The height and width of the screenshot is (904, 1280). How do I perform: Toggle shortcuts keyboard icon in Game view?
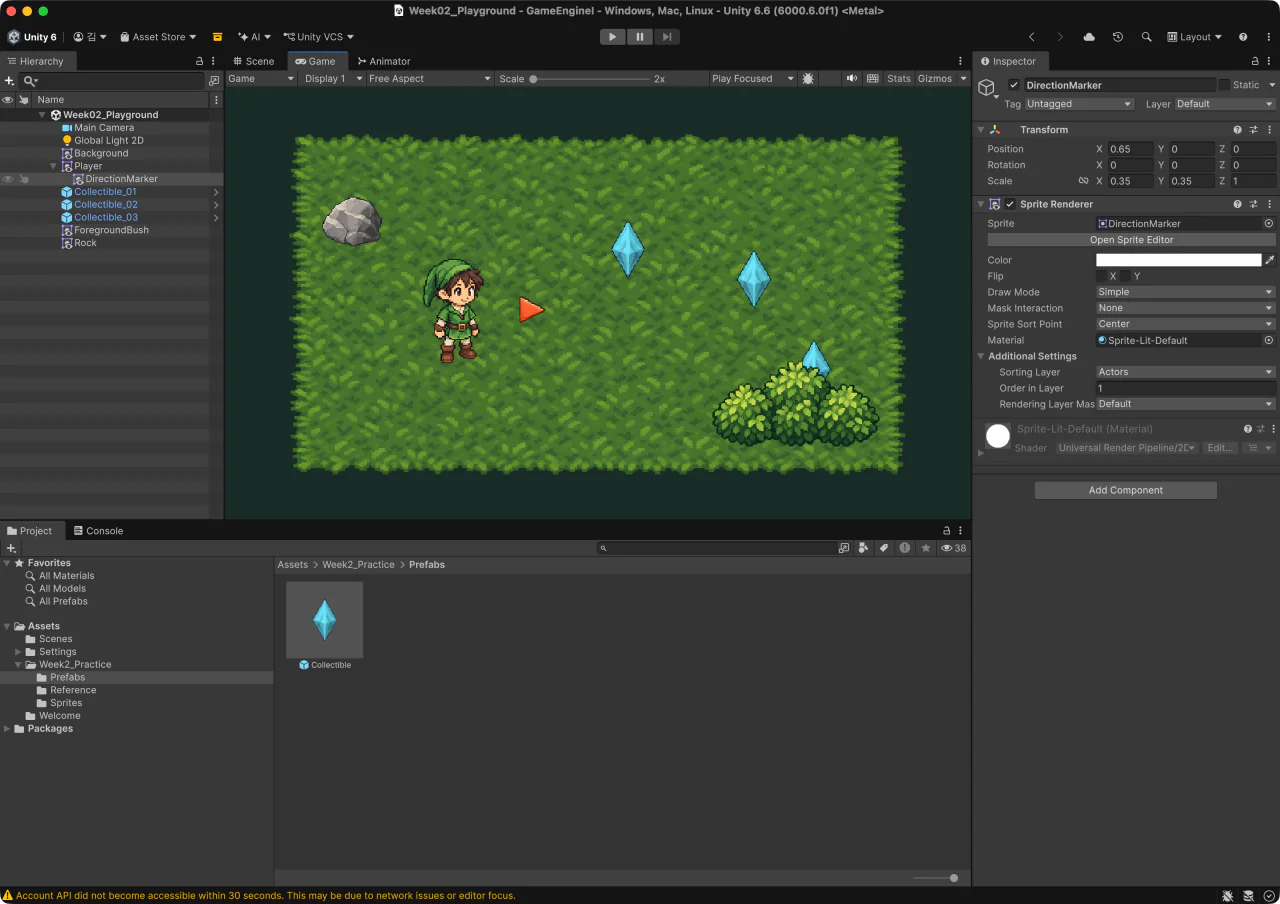click(873, 78)
